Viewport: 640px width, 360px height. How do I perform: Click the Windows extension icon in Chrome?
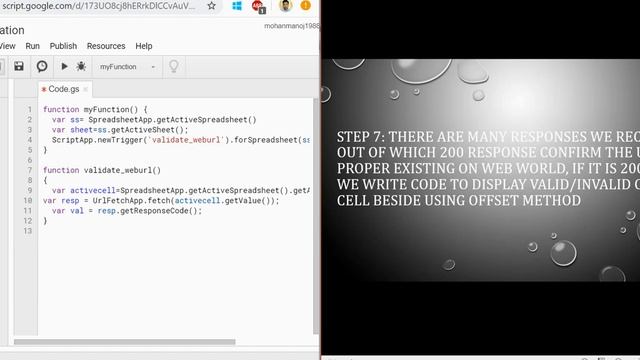(x=237, y=6)
